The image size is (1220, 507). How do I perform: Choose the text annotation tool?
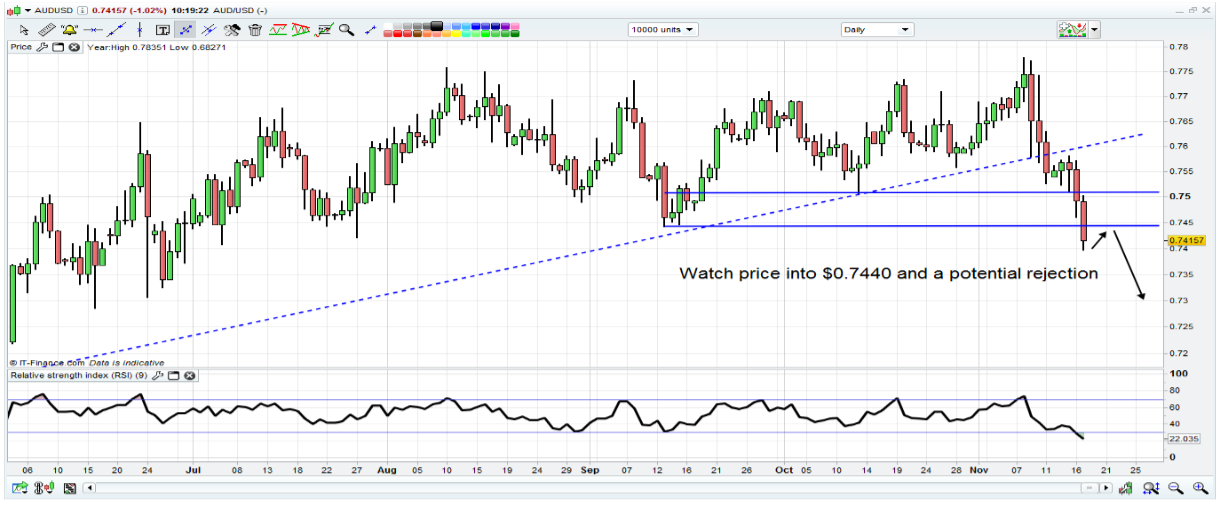(x=162, y=30)
